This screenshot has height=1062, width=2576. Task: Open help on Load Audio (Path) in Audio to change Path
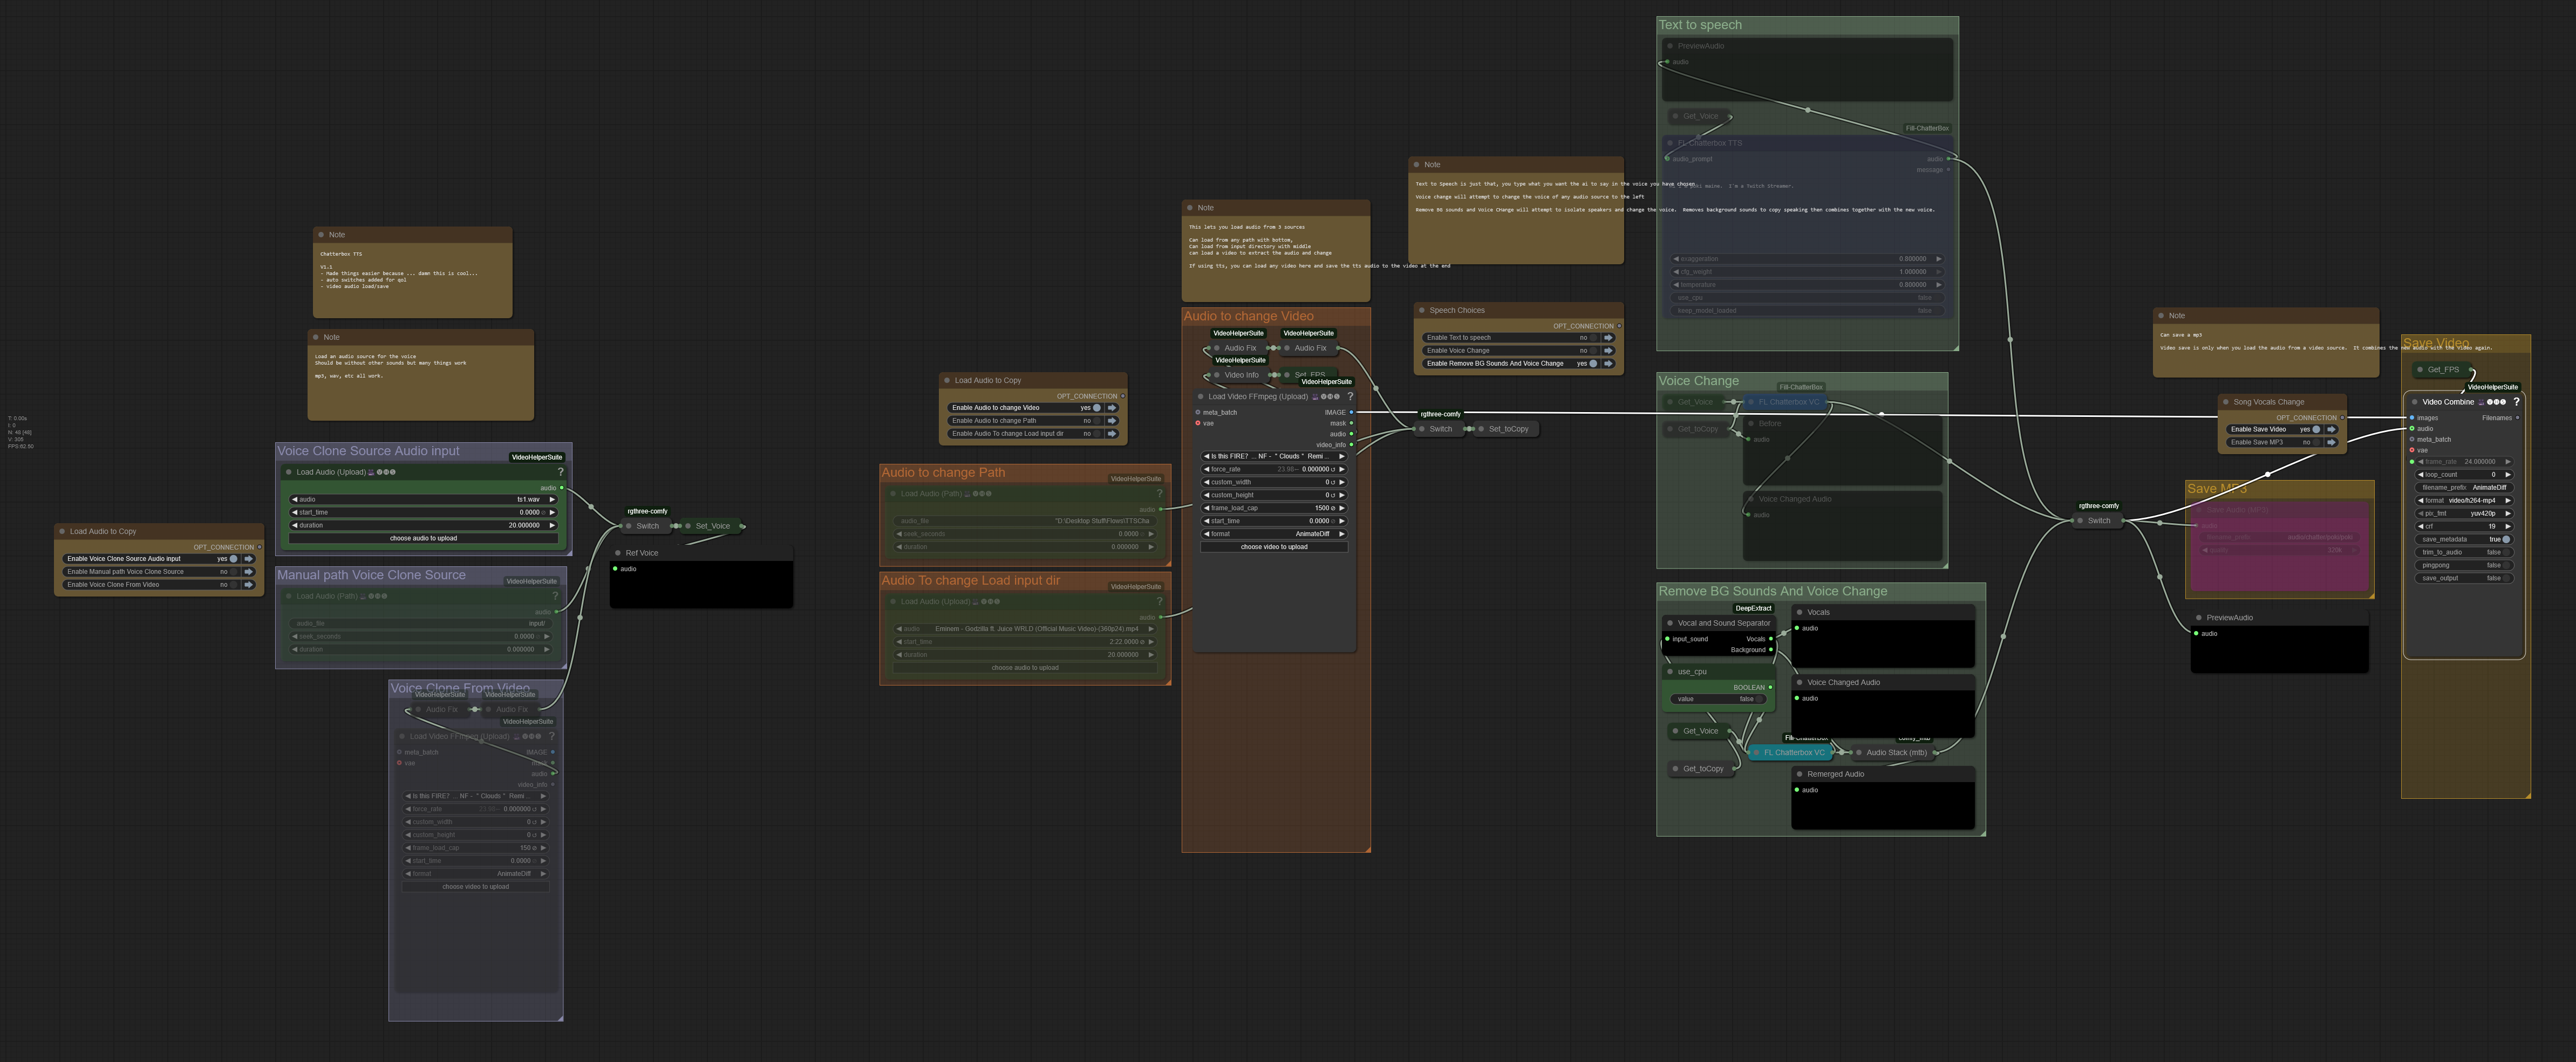(x=1159, y=493)
